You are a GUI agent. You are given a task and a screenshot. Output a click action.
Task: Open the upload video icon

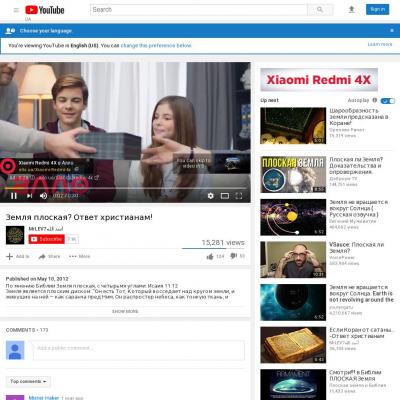pyautogui.click(x=351, y=10)
